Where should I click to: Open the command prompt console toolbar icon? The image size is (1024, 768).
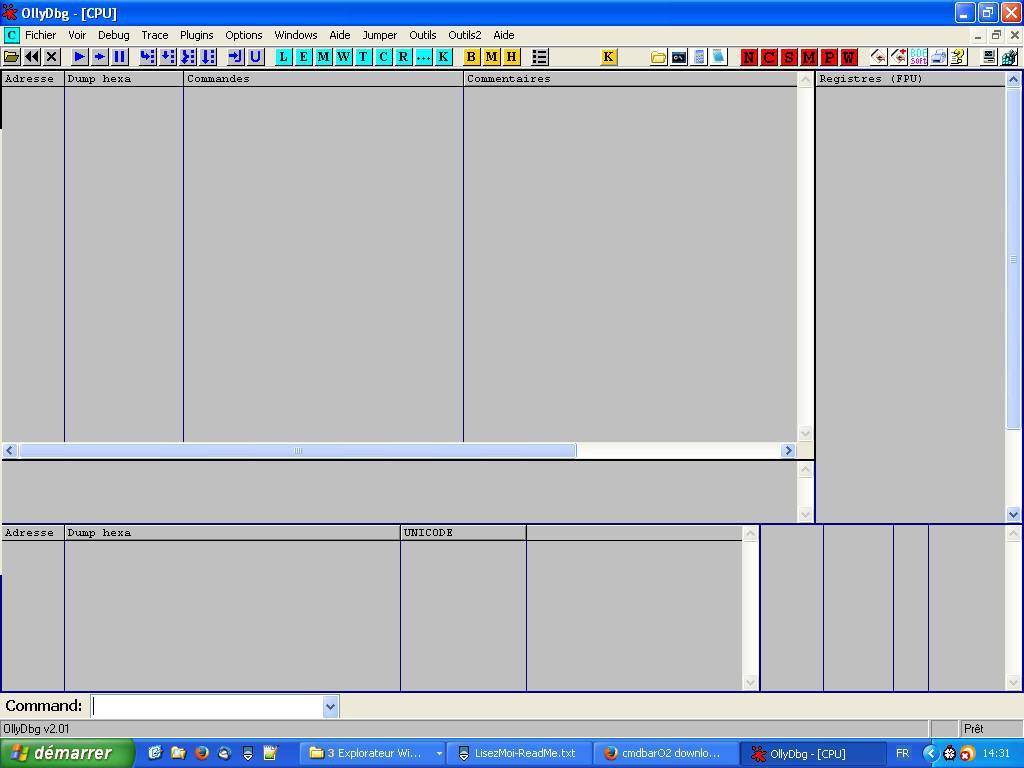[679, 57]
